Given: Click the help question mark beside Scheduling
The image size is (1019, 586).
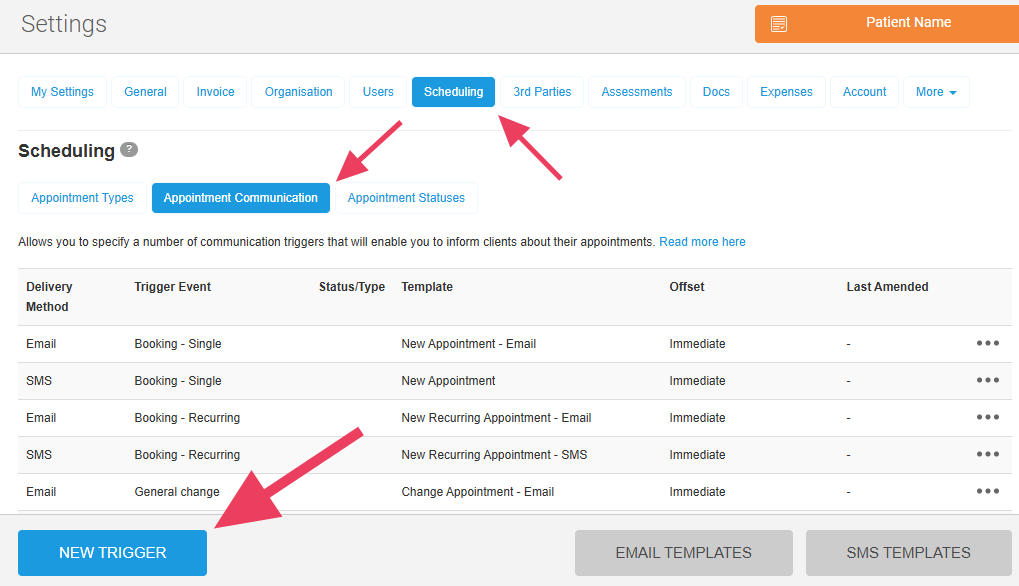Looking at the screenshot, I should [x=129, y=150].
